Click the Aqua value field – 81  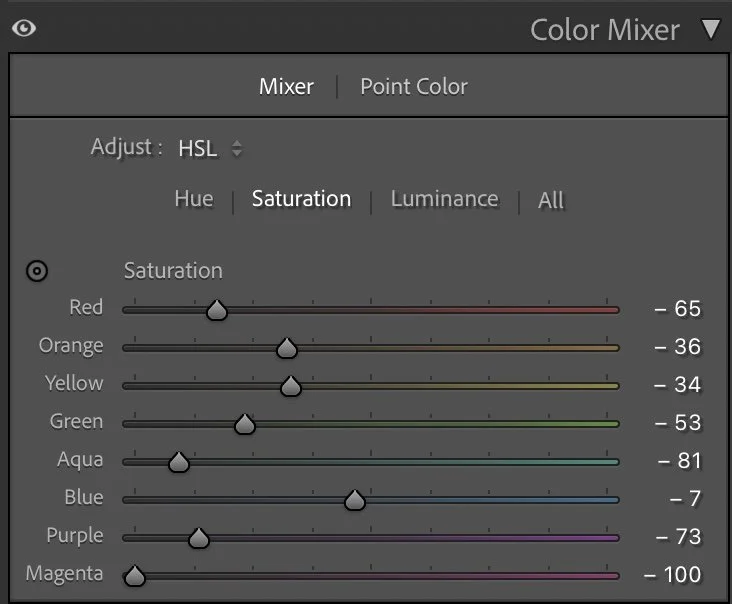pos(680,461)
